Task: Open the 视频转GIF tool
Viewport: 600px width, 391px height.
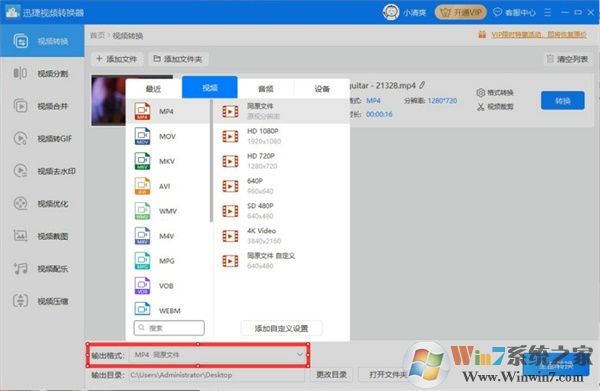Action: 42,138
